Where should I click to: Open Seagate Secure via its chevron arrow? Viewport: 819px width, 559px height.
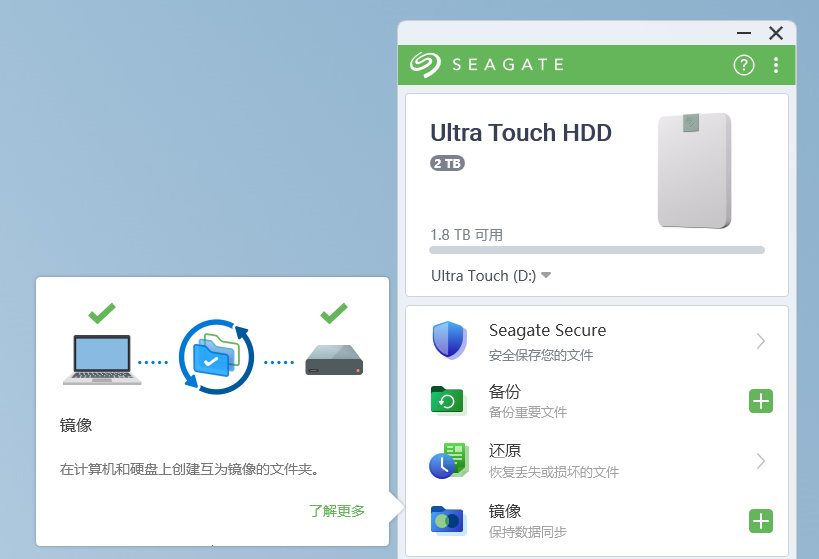761,341
